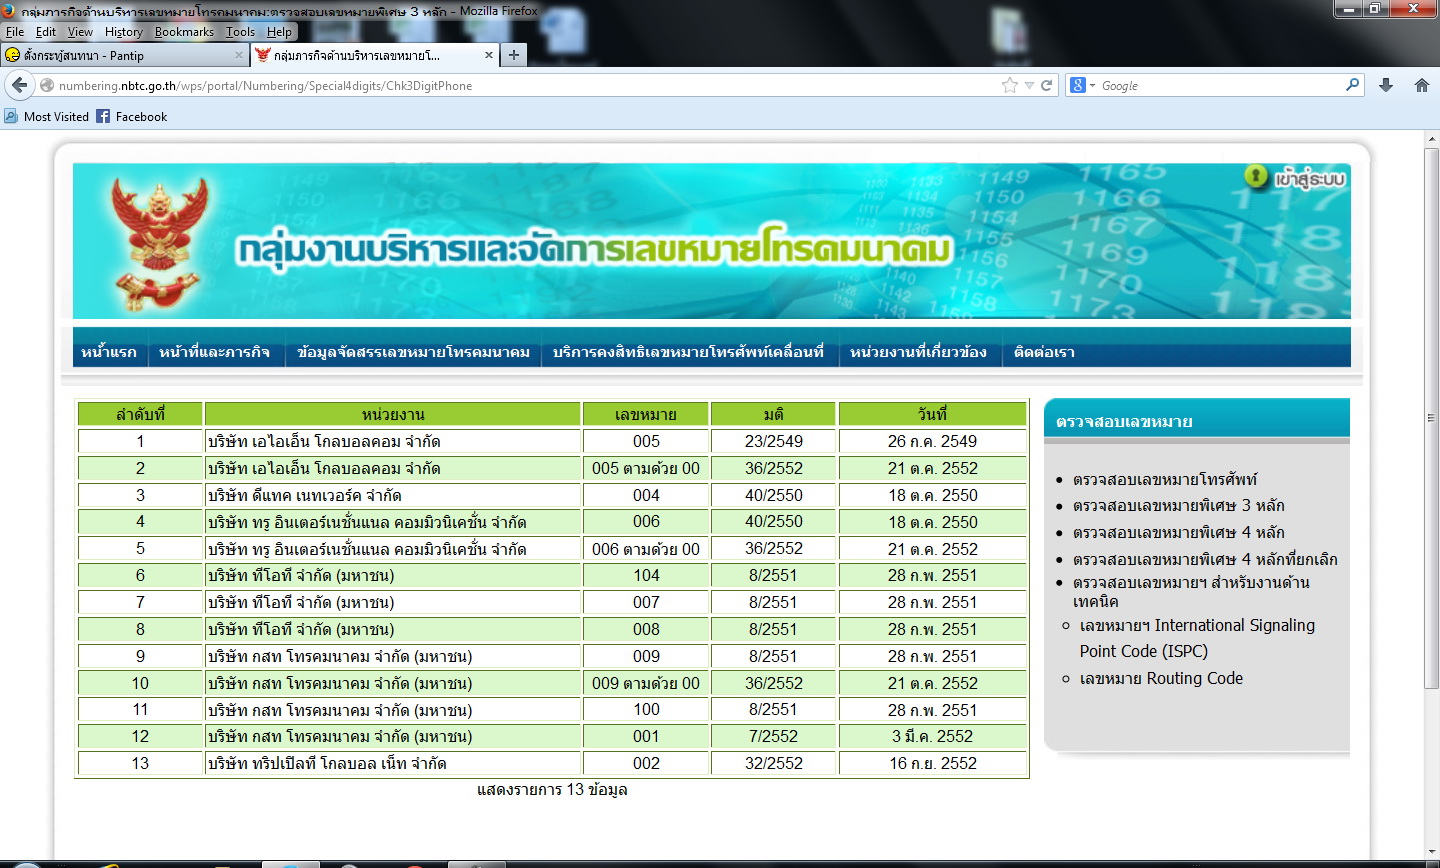Click the 005 ตามด้วย 00 number cell

pos(646,468)
